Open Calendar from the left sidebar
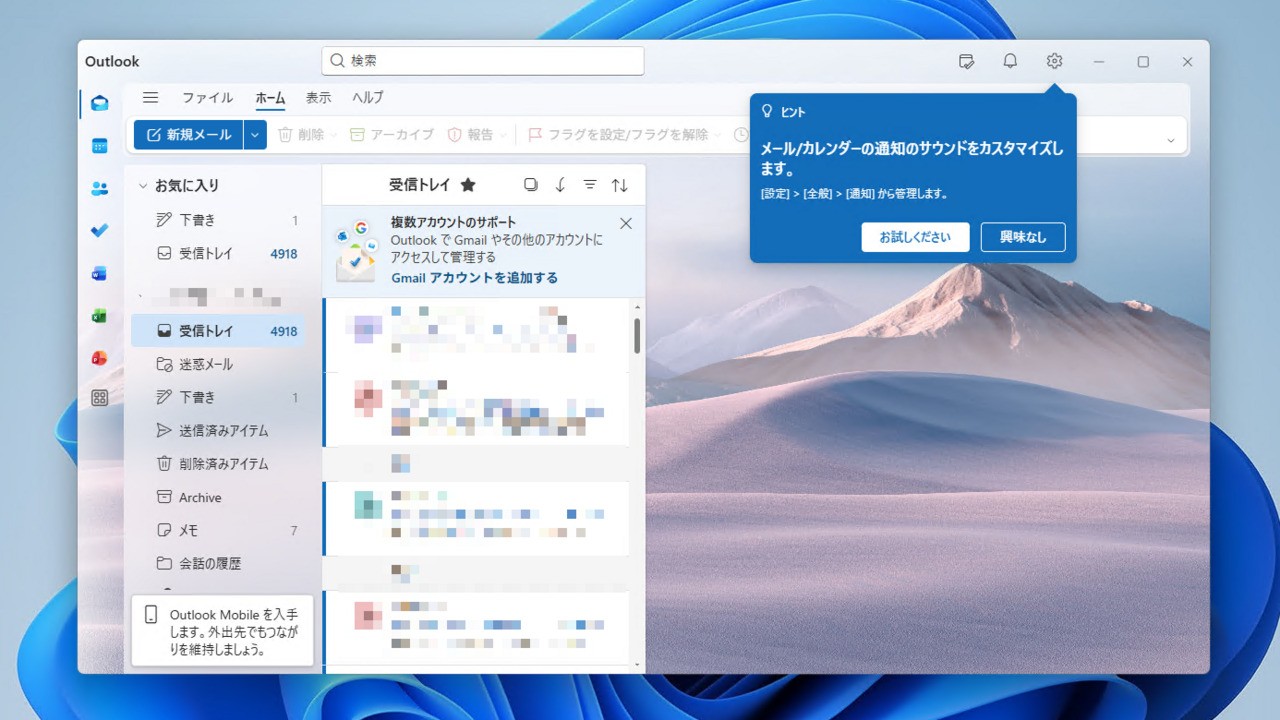 click(x=99, y=146)
